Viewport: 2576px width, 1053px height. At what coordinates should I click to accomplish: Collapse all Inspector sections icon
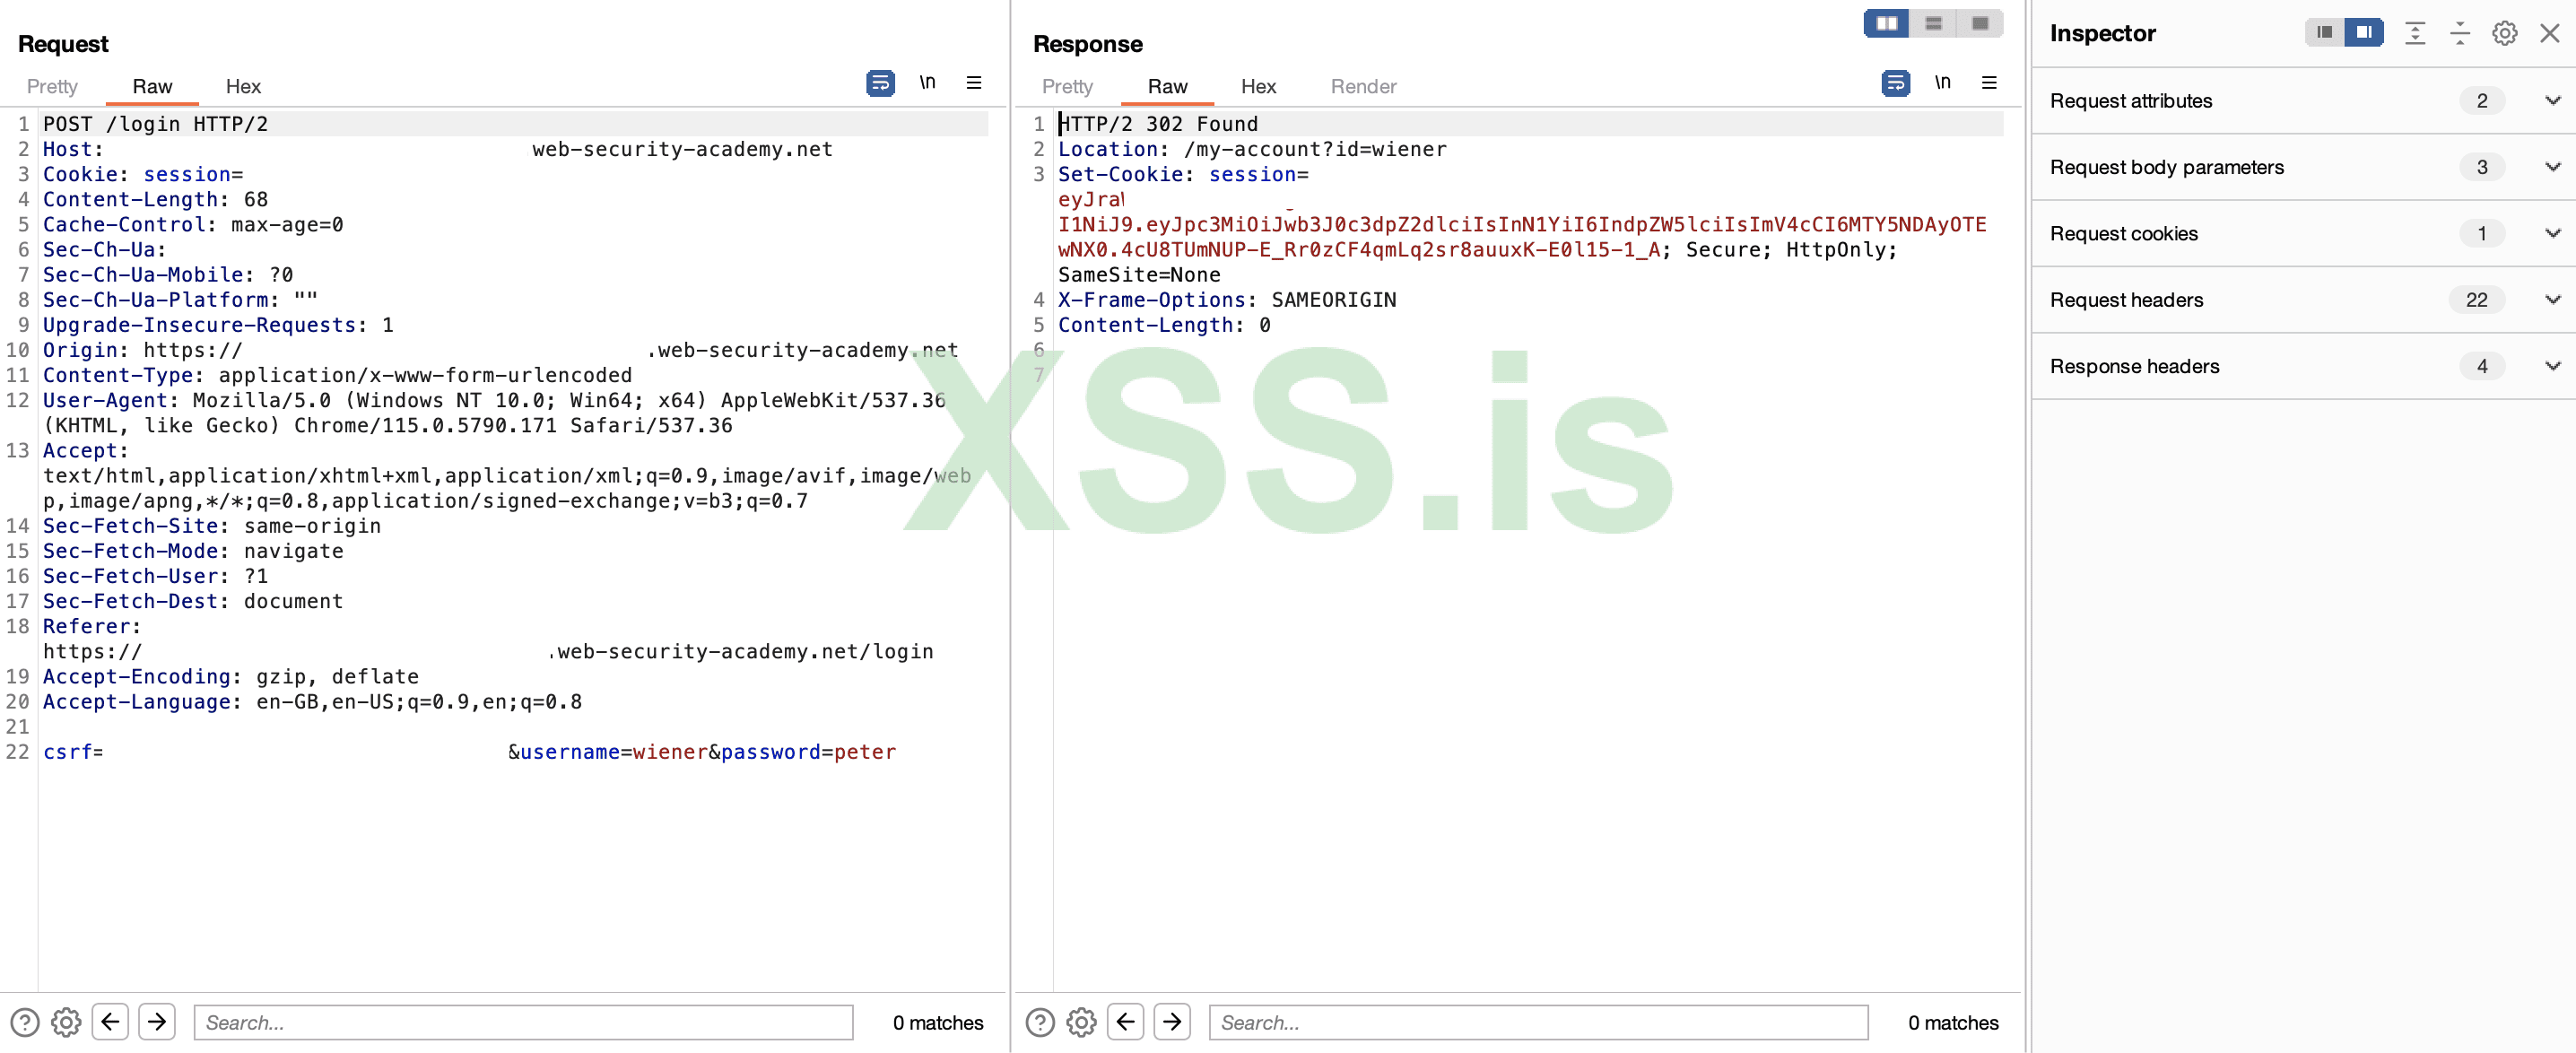pyautogui.click(x=2459, y=33)
